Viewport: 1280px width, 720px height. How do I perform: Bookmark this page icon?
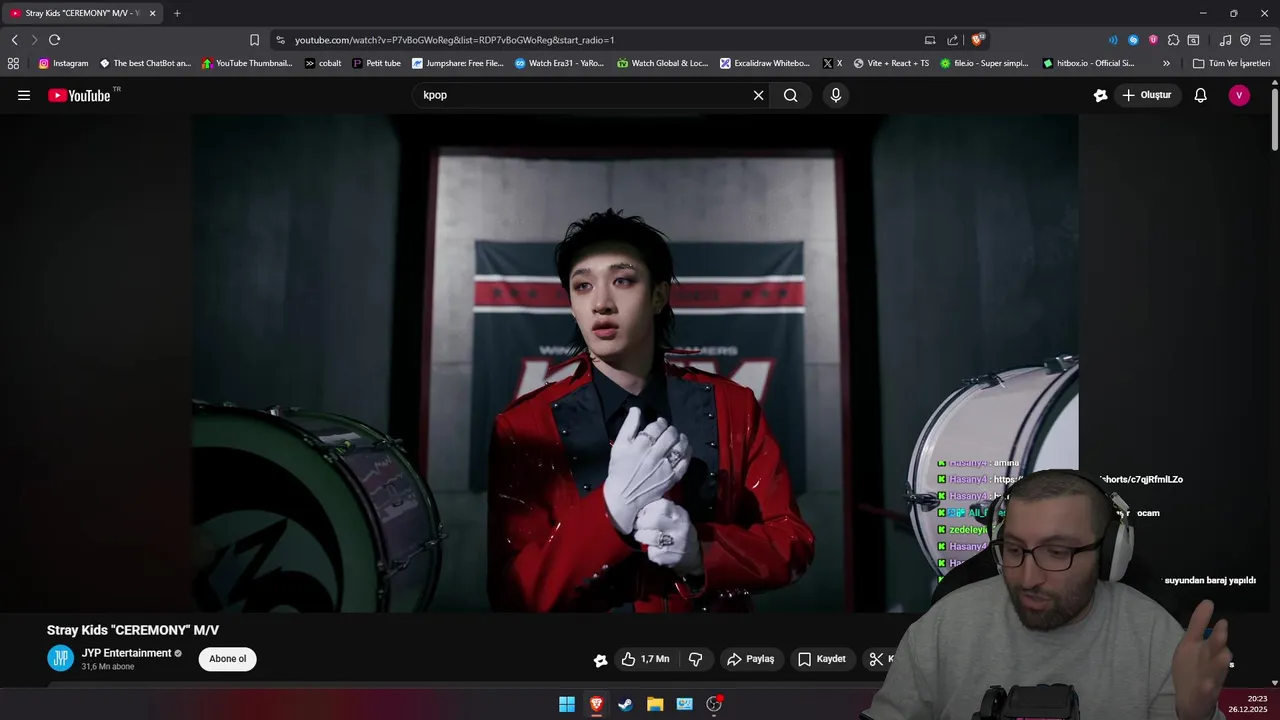tap(254, 40)
